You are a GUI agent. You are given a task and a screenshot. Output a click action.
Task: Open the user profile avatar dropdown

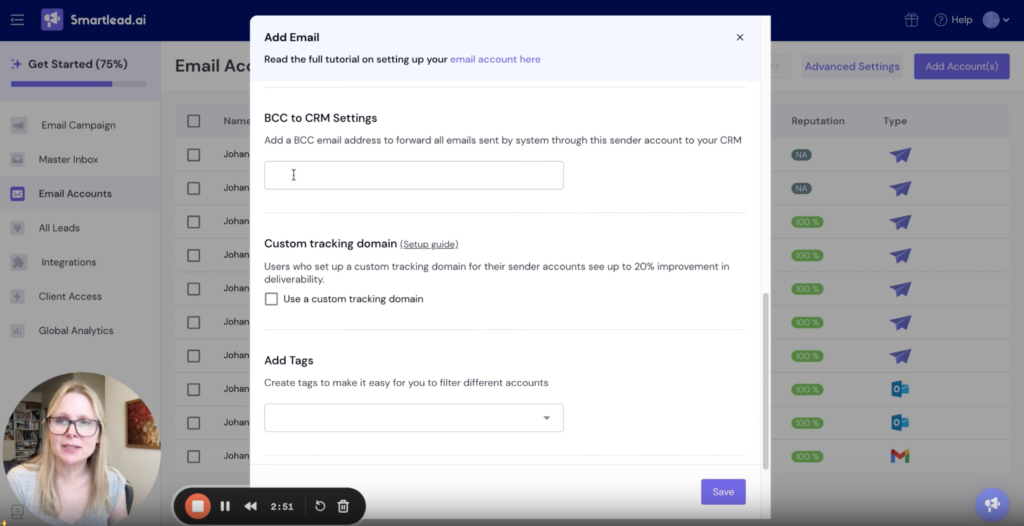pos(997,20)
